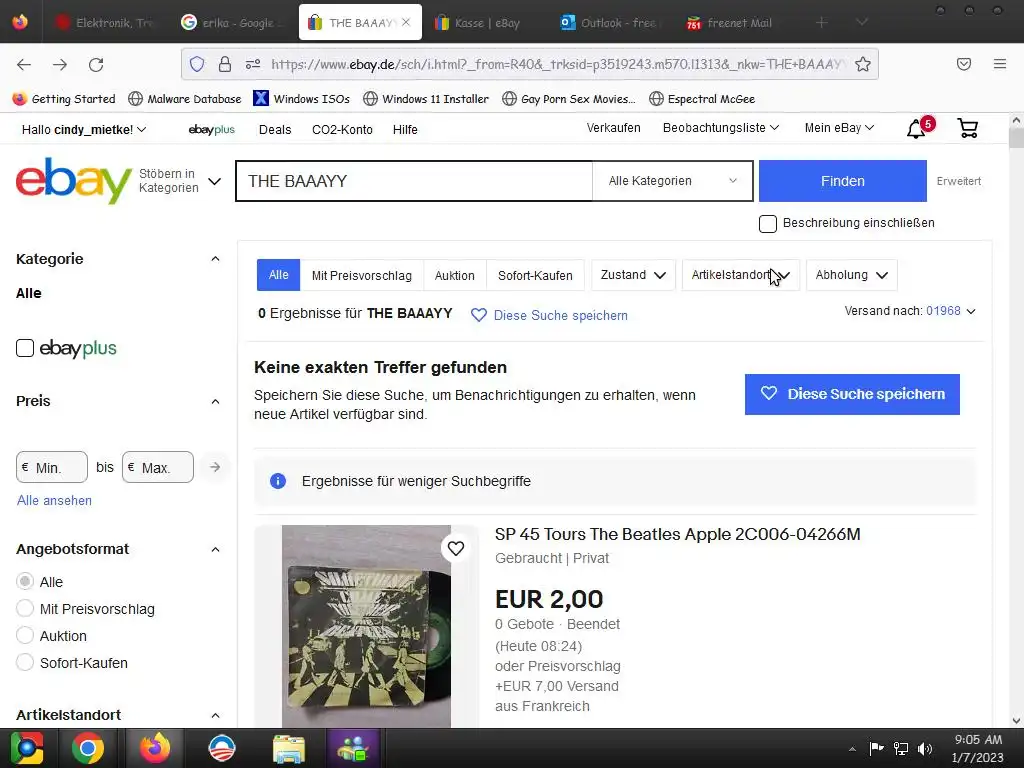Open the Hallo cindy_mietke account menu
The image size is (1024, 768).
(84, 129)
